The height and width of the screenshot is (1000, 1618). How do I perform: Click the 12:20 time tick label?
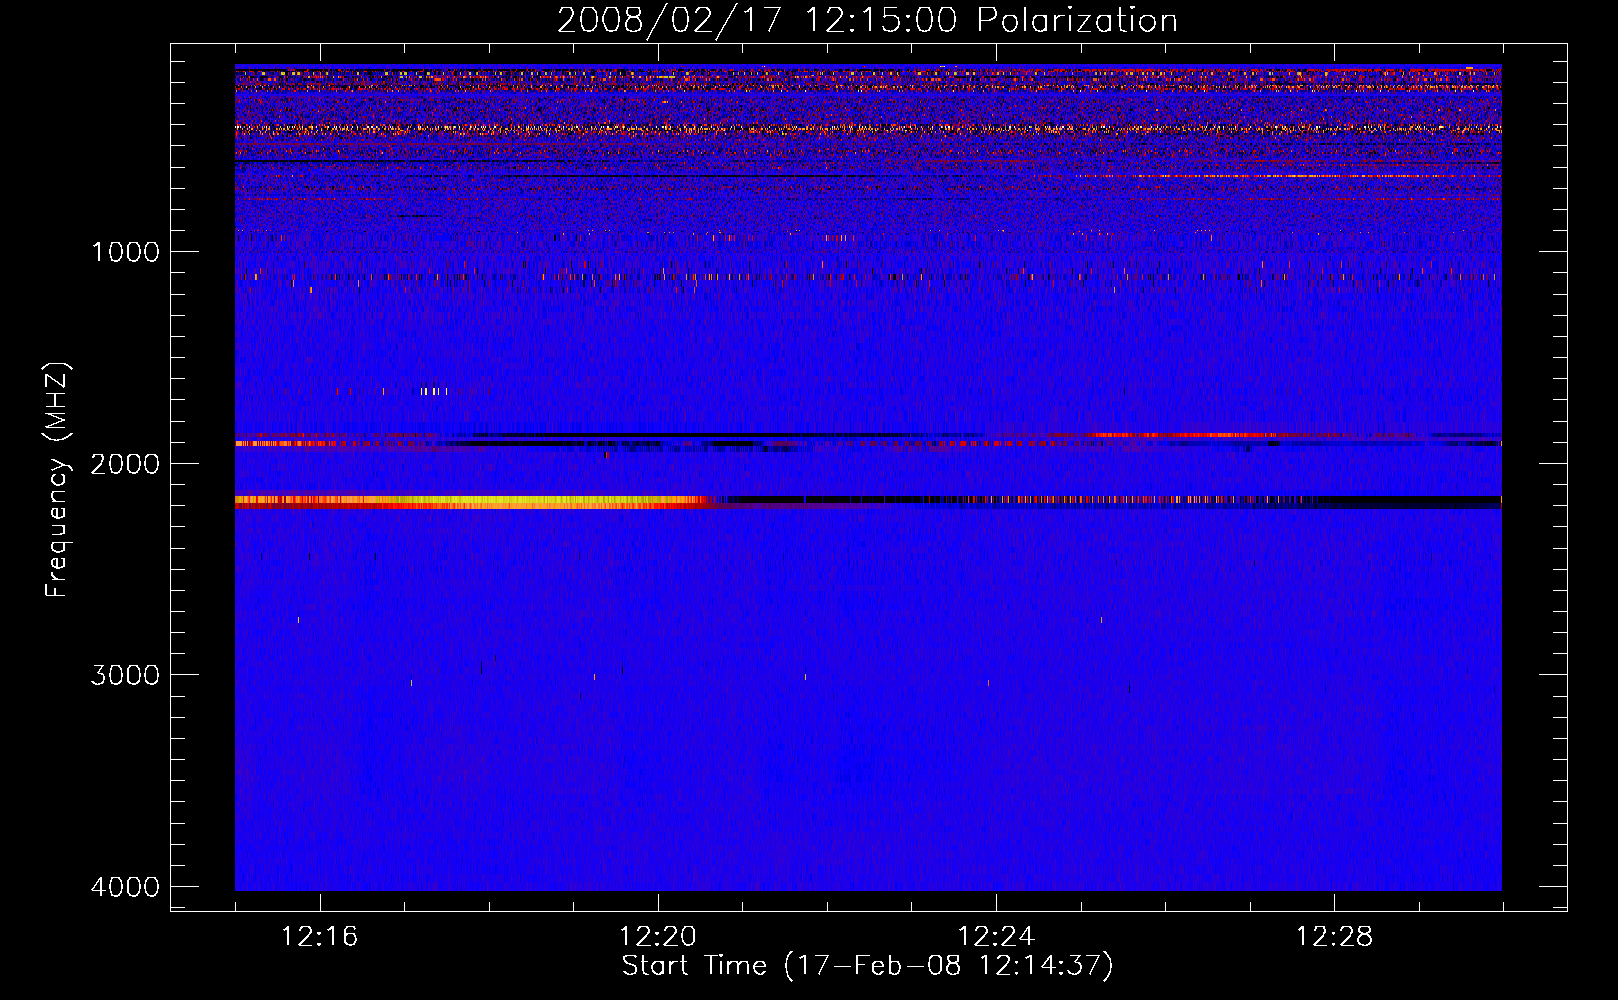pos(658,937)
